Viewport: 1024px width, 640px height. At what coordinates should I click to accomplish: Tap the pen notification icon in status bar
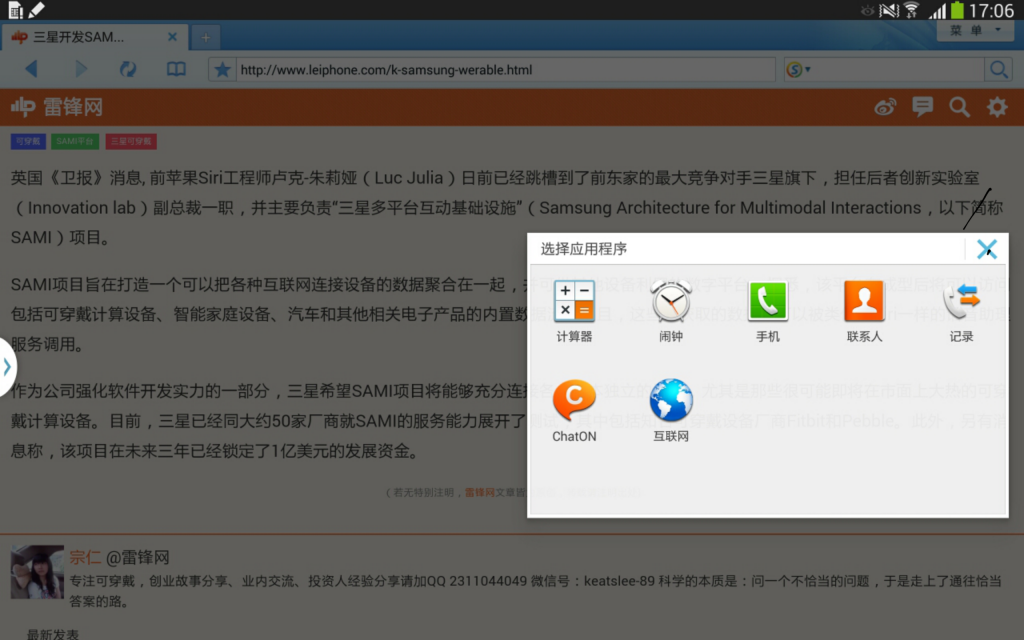click(37, 10)
